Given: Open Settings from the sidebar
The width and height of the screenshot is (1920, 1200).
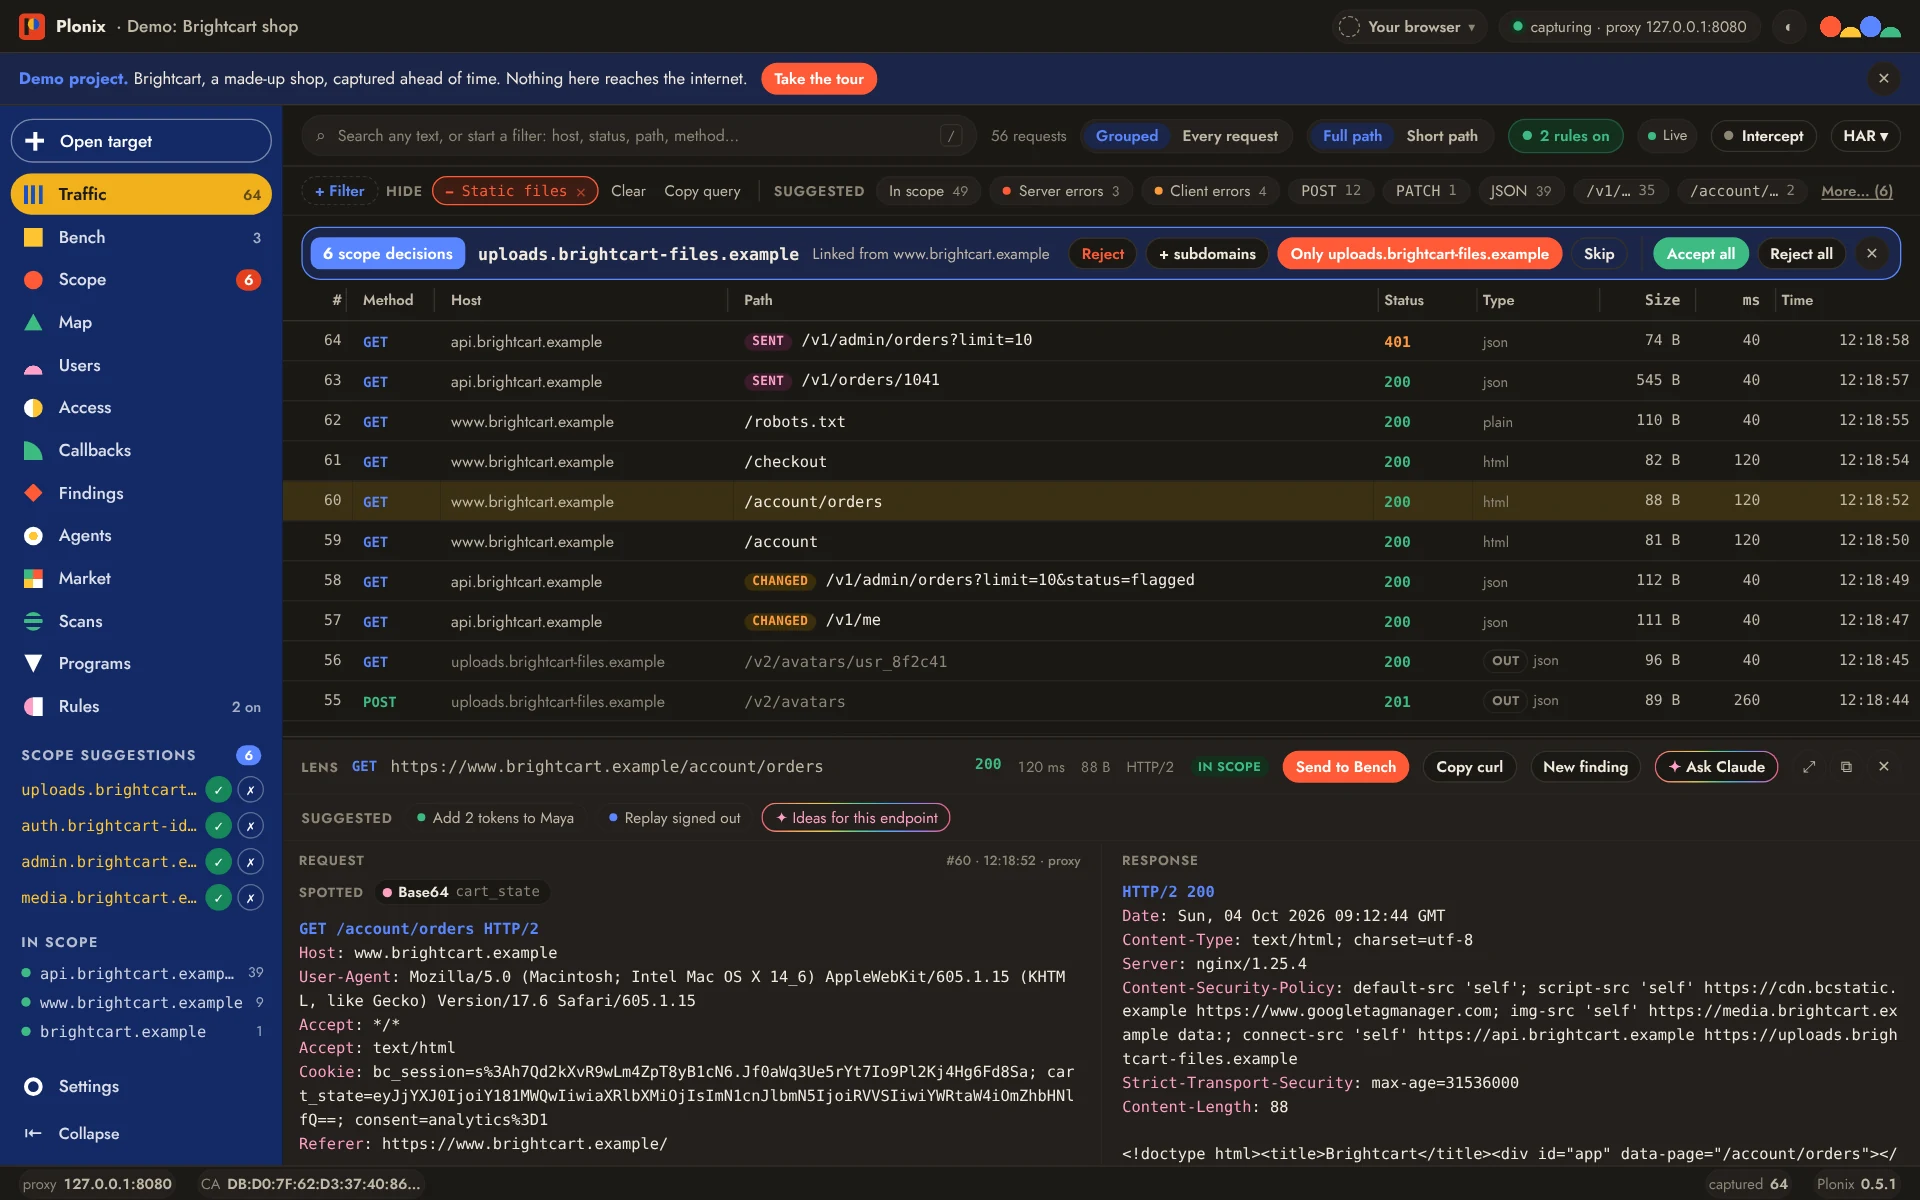Looking at the screenshot, I should point(141,1086).
